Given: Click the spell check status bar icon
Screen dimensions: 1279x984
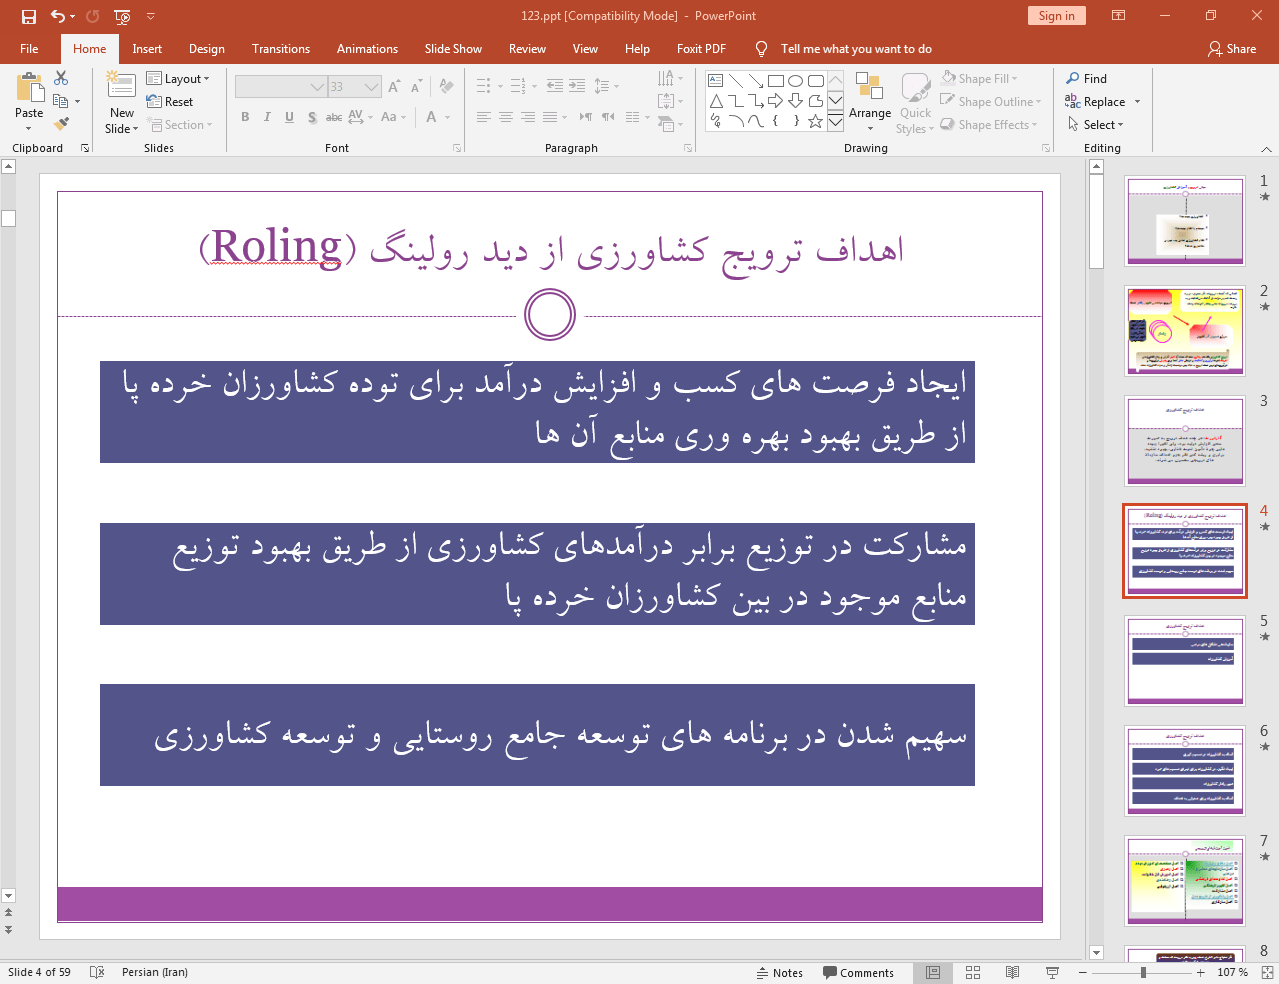Looking at the screenshot, I should pos(97,972).
